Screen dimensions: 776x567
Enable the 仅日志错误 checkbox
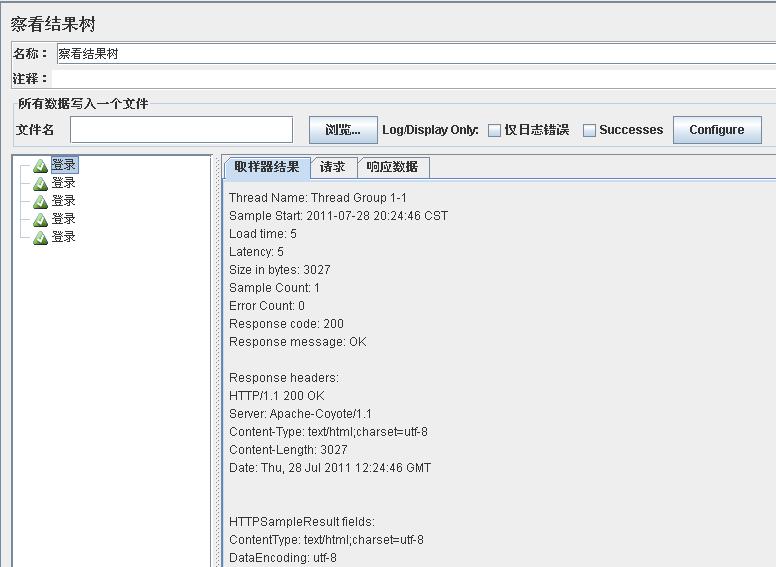[494, 131]
